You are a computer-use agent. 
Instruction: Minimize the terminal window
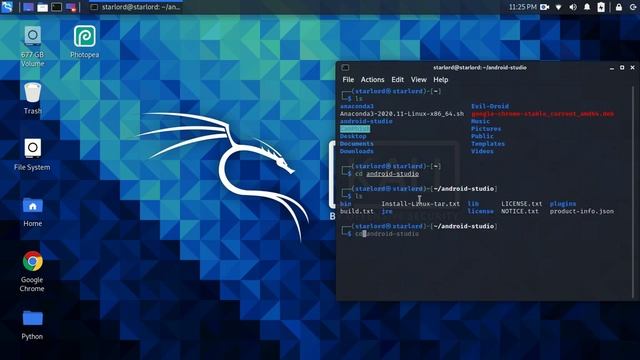611,68
